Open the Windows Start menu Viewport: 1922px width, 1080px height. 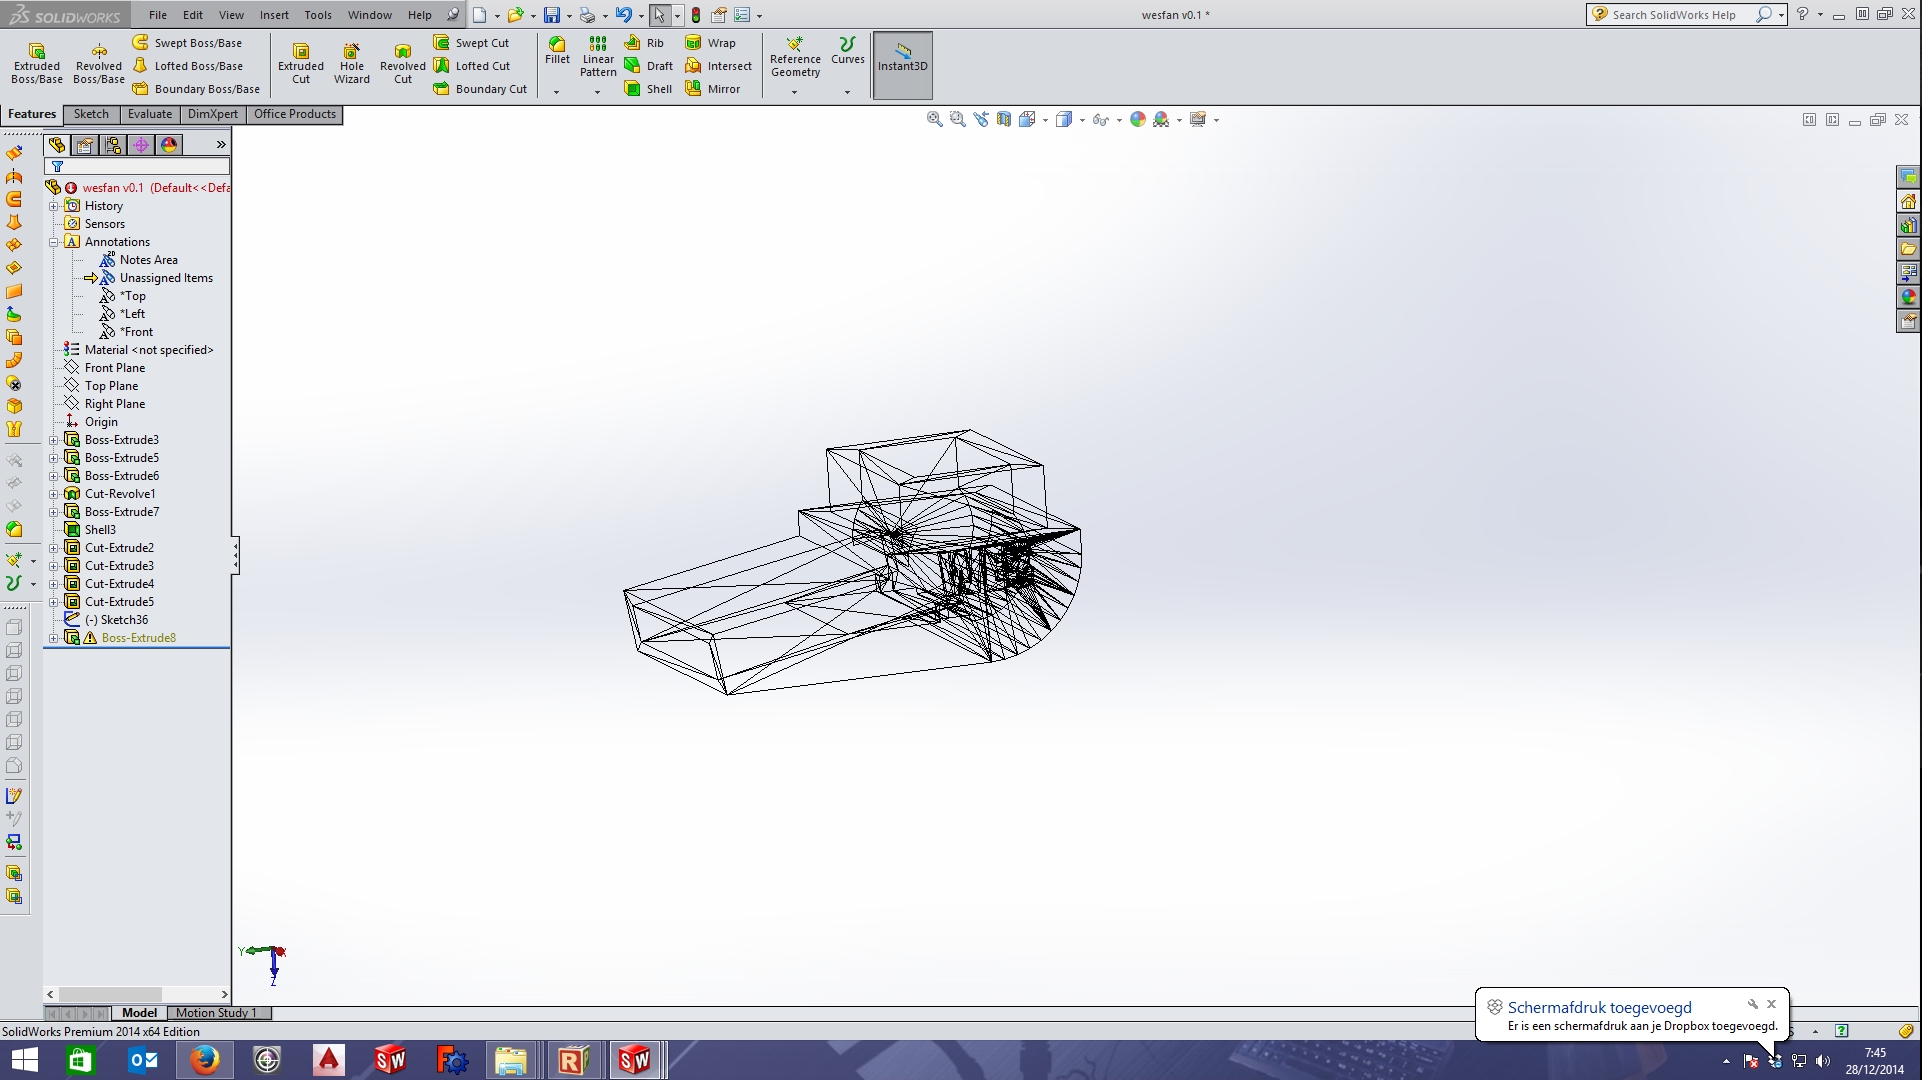24,1060
